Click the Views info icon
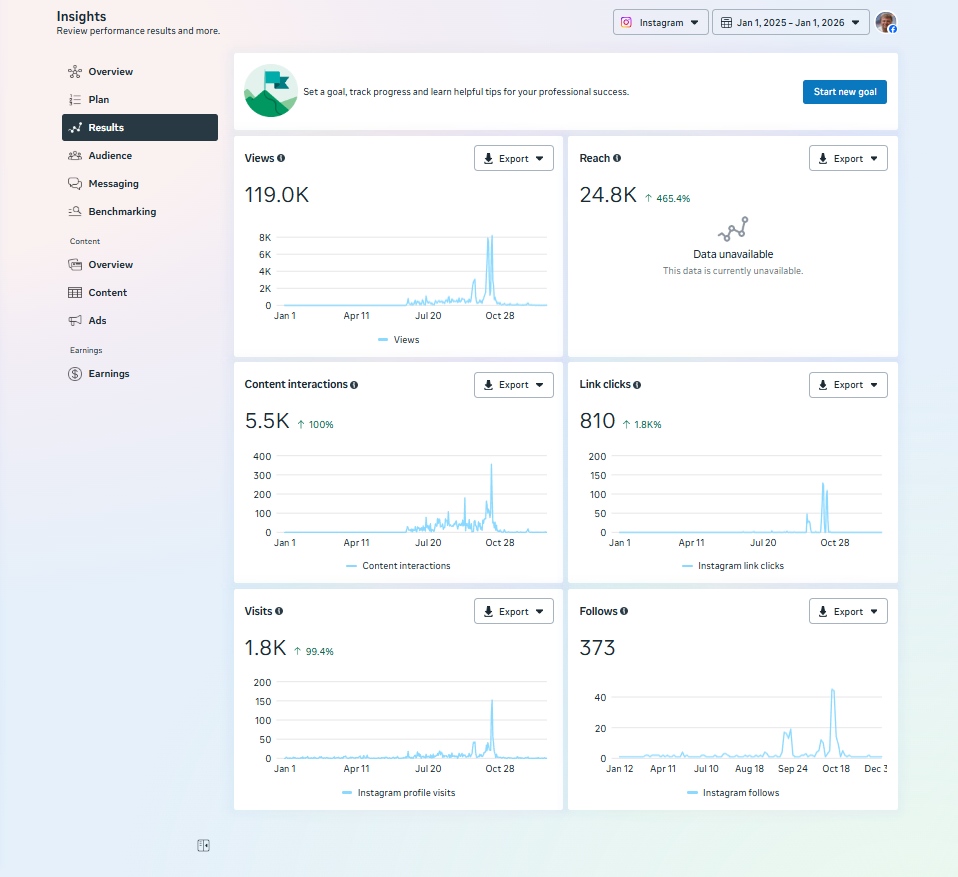Screen dimensions: 958x877 point(281,158)
